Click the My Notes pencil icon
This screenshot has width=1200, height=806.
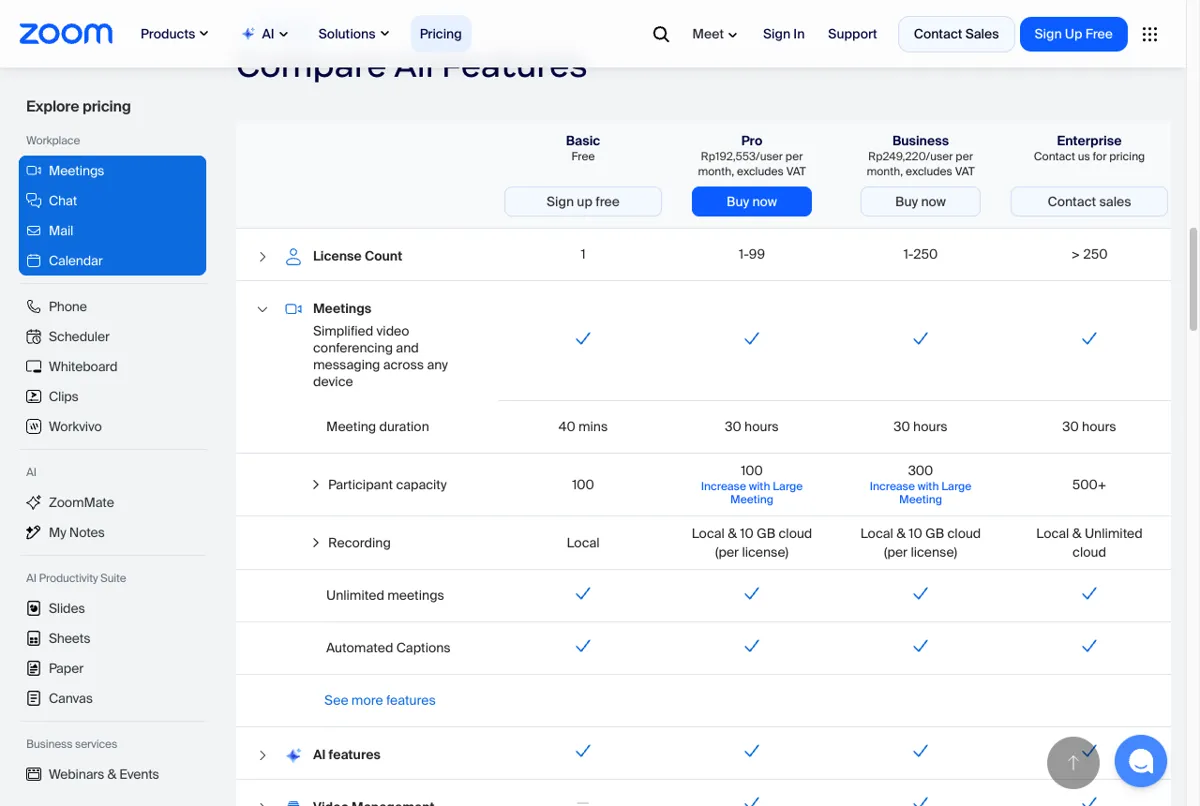pyautogui.click(x=34, y=533)
